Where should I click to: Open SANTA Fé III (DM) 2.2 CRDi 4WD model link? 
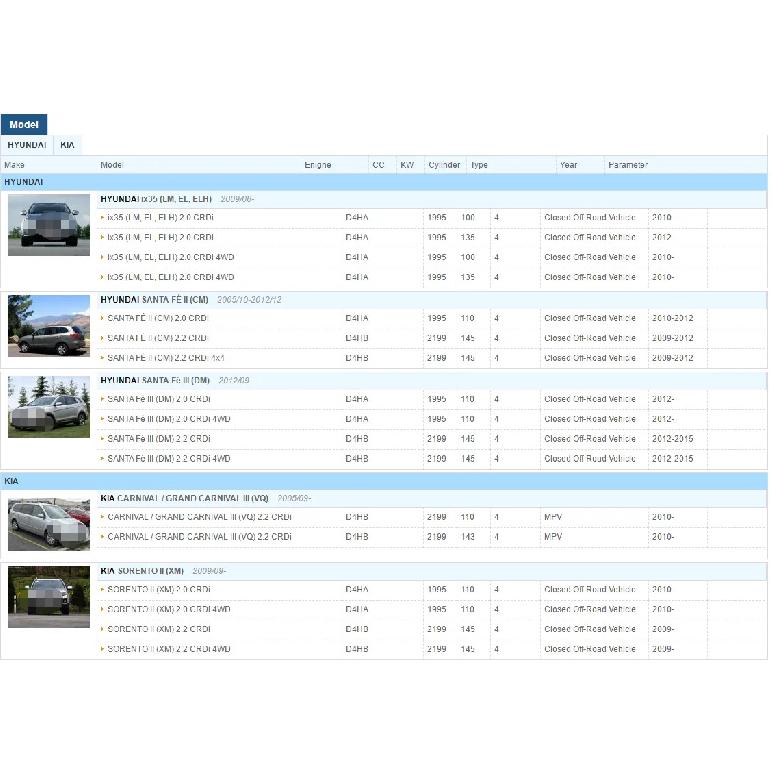169,459
